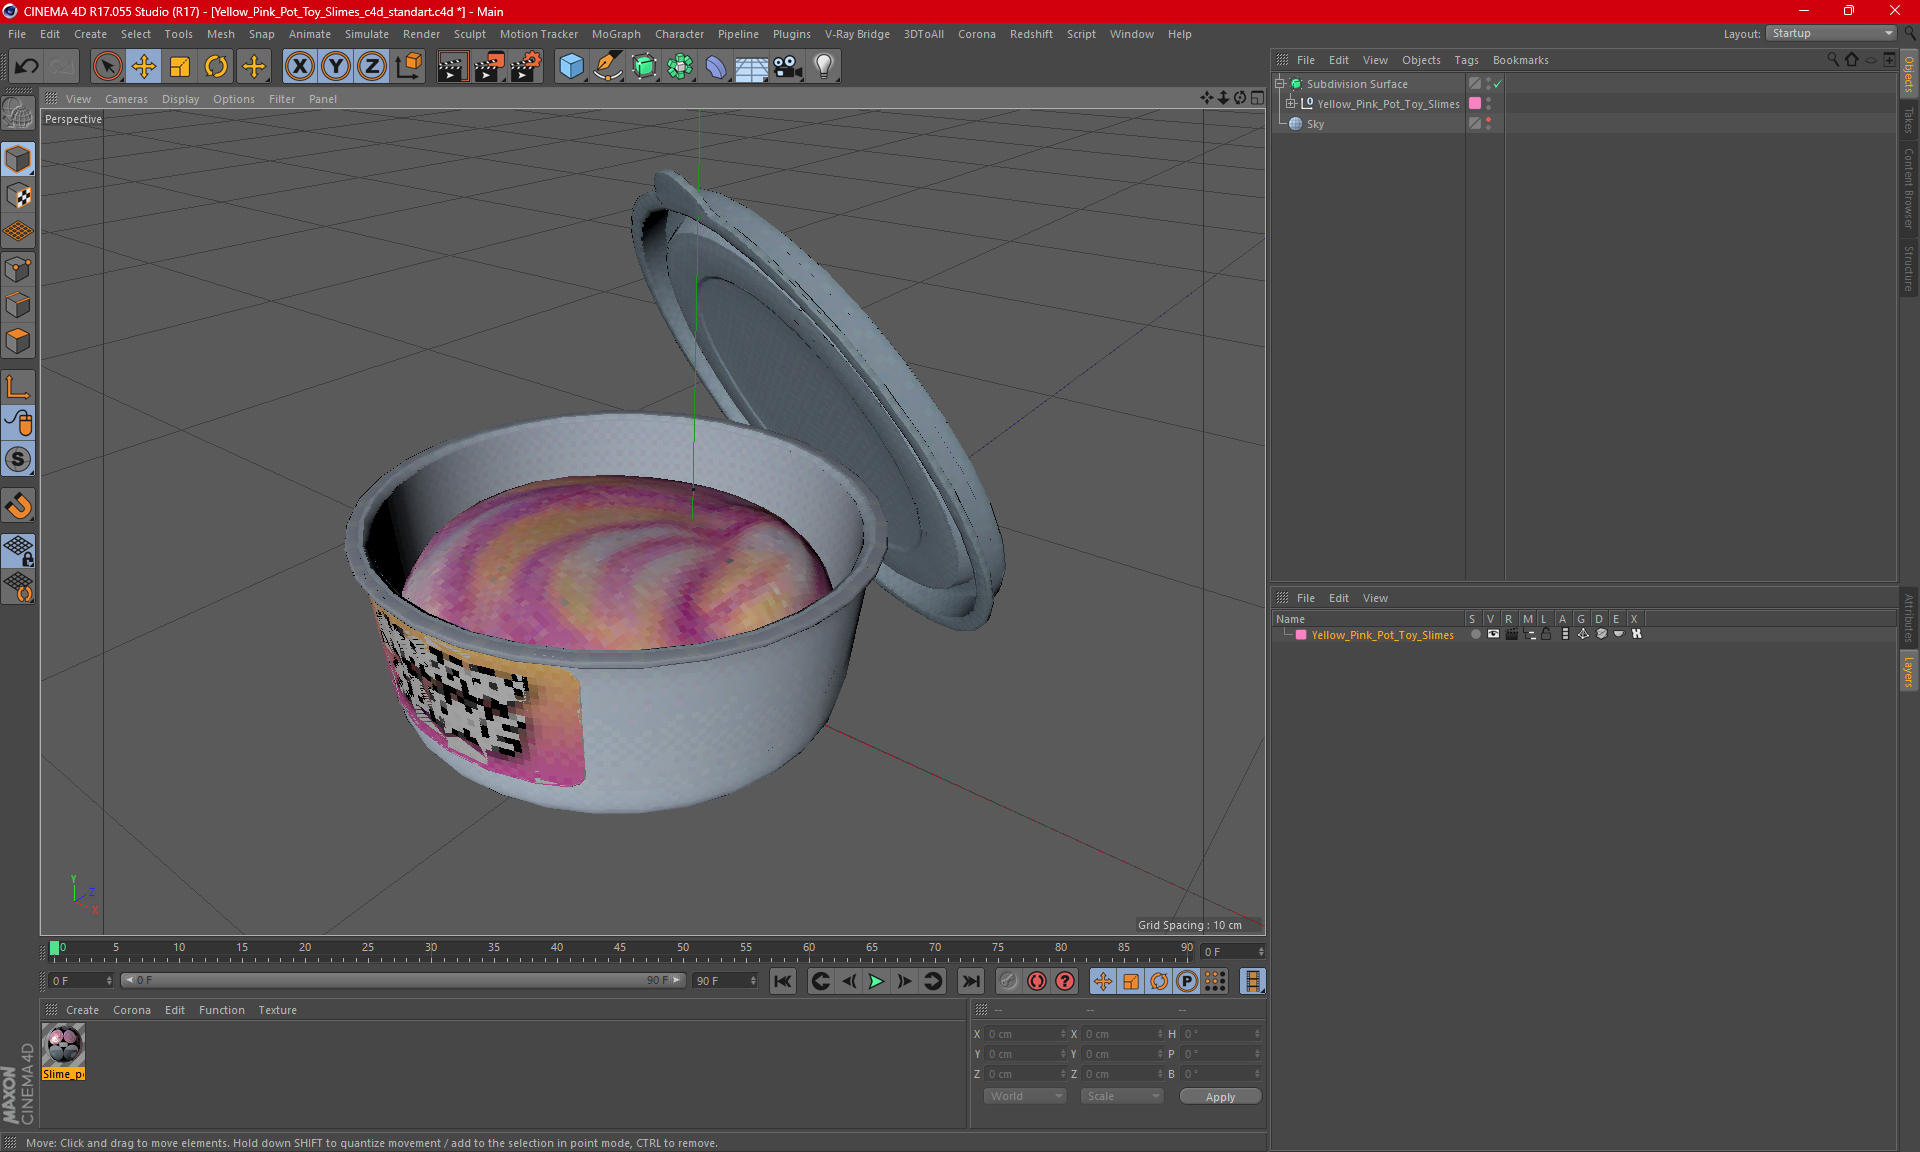1920x1152 pixels.
Task: Switch to Model mode in left palette
Action: pos(18,159)
